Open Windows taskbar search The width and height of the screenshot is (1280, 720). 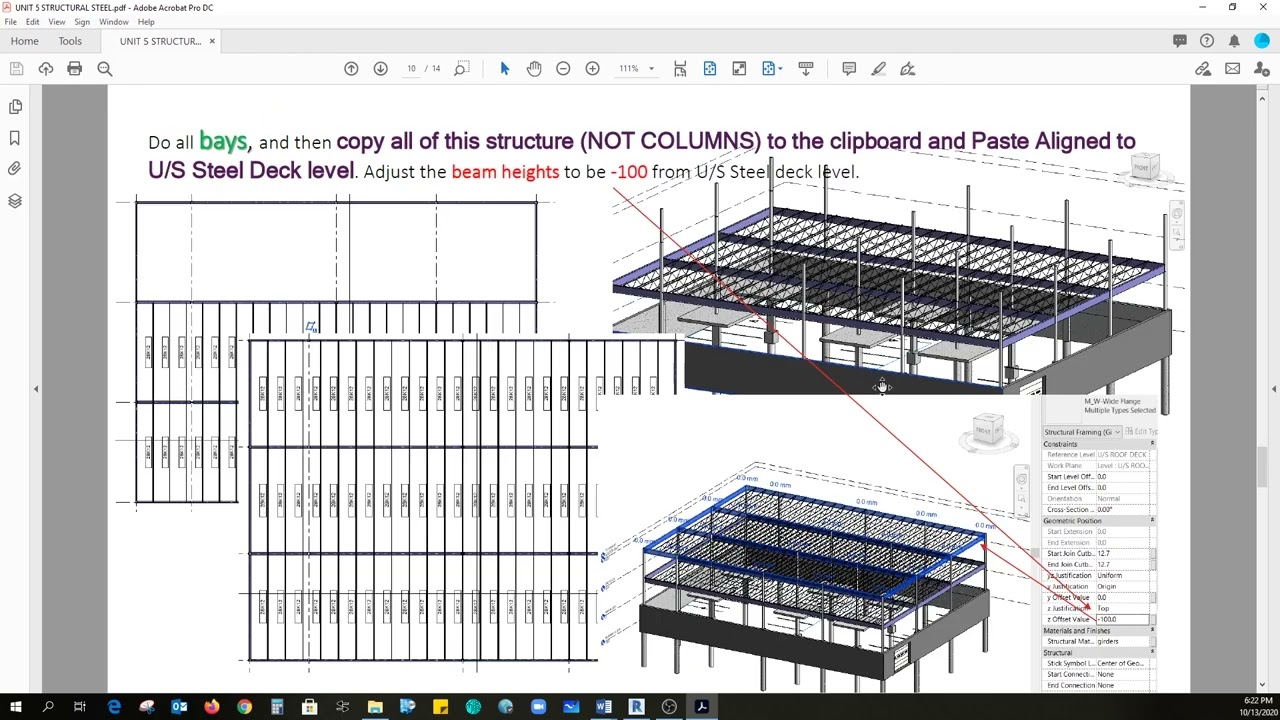[48, 707]
